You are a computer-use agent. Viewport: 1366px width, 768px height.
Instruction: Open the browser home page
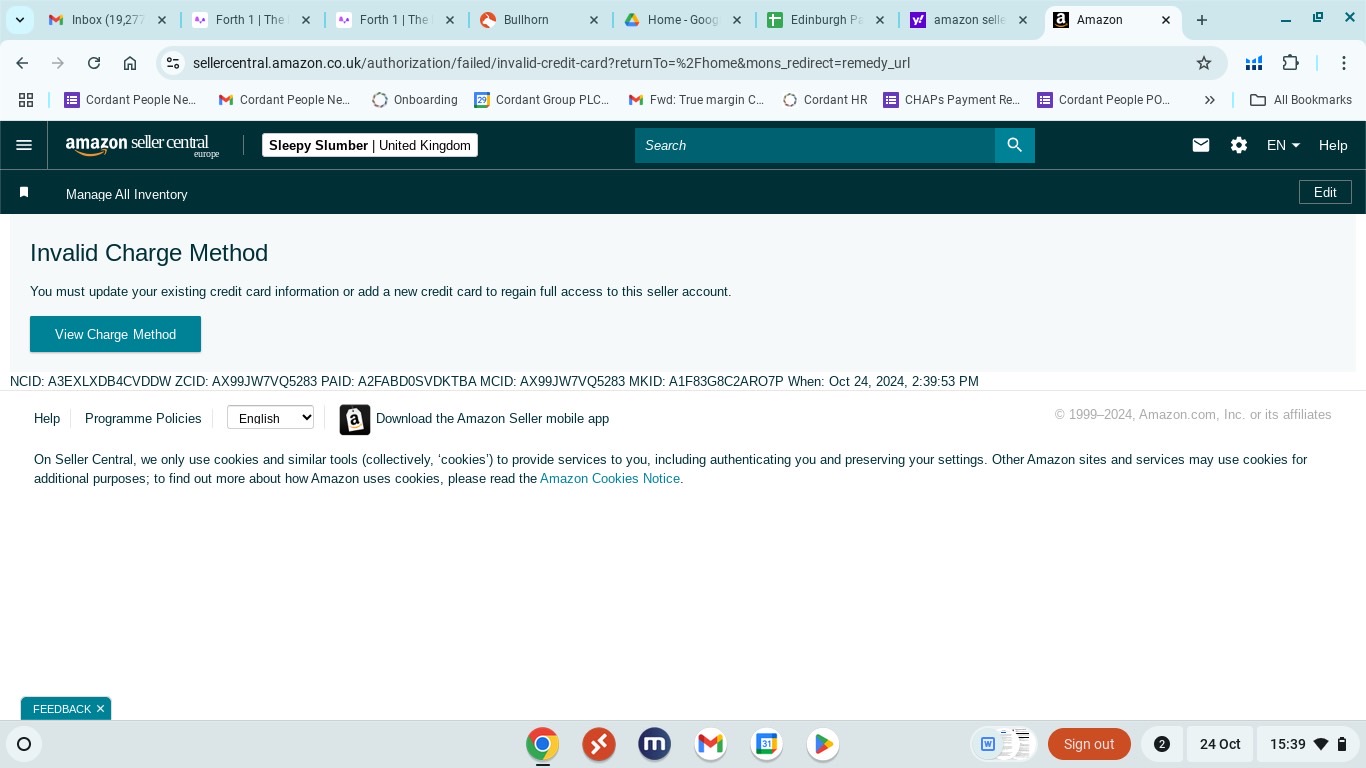click(x=130, y=63)
